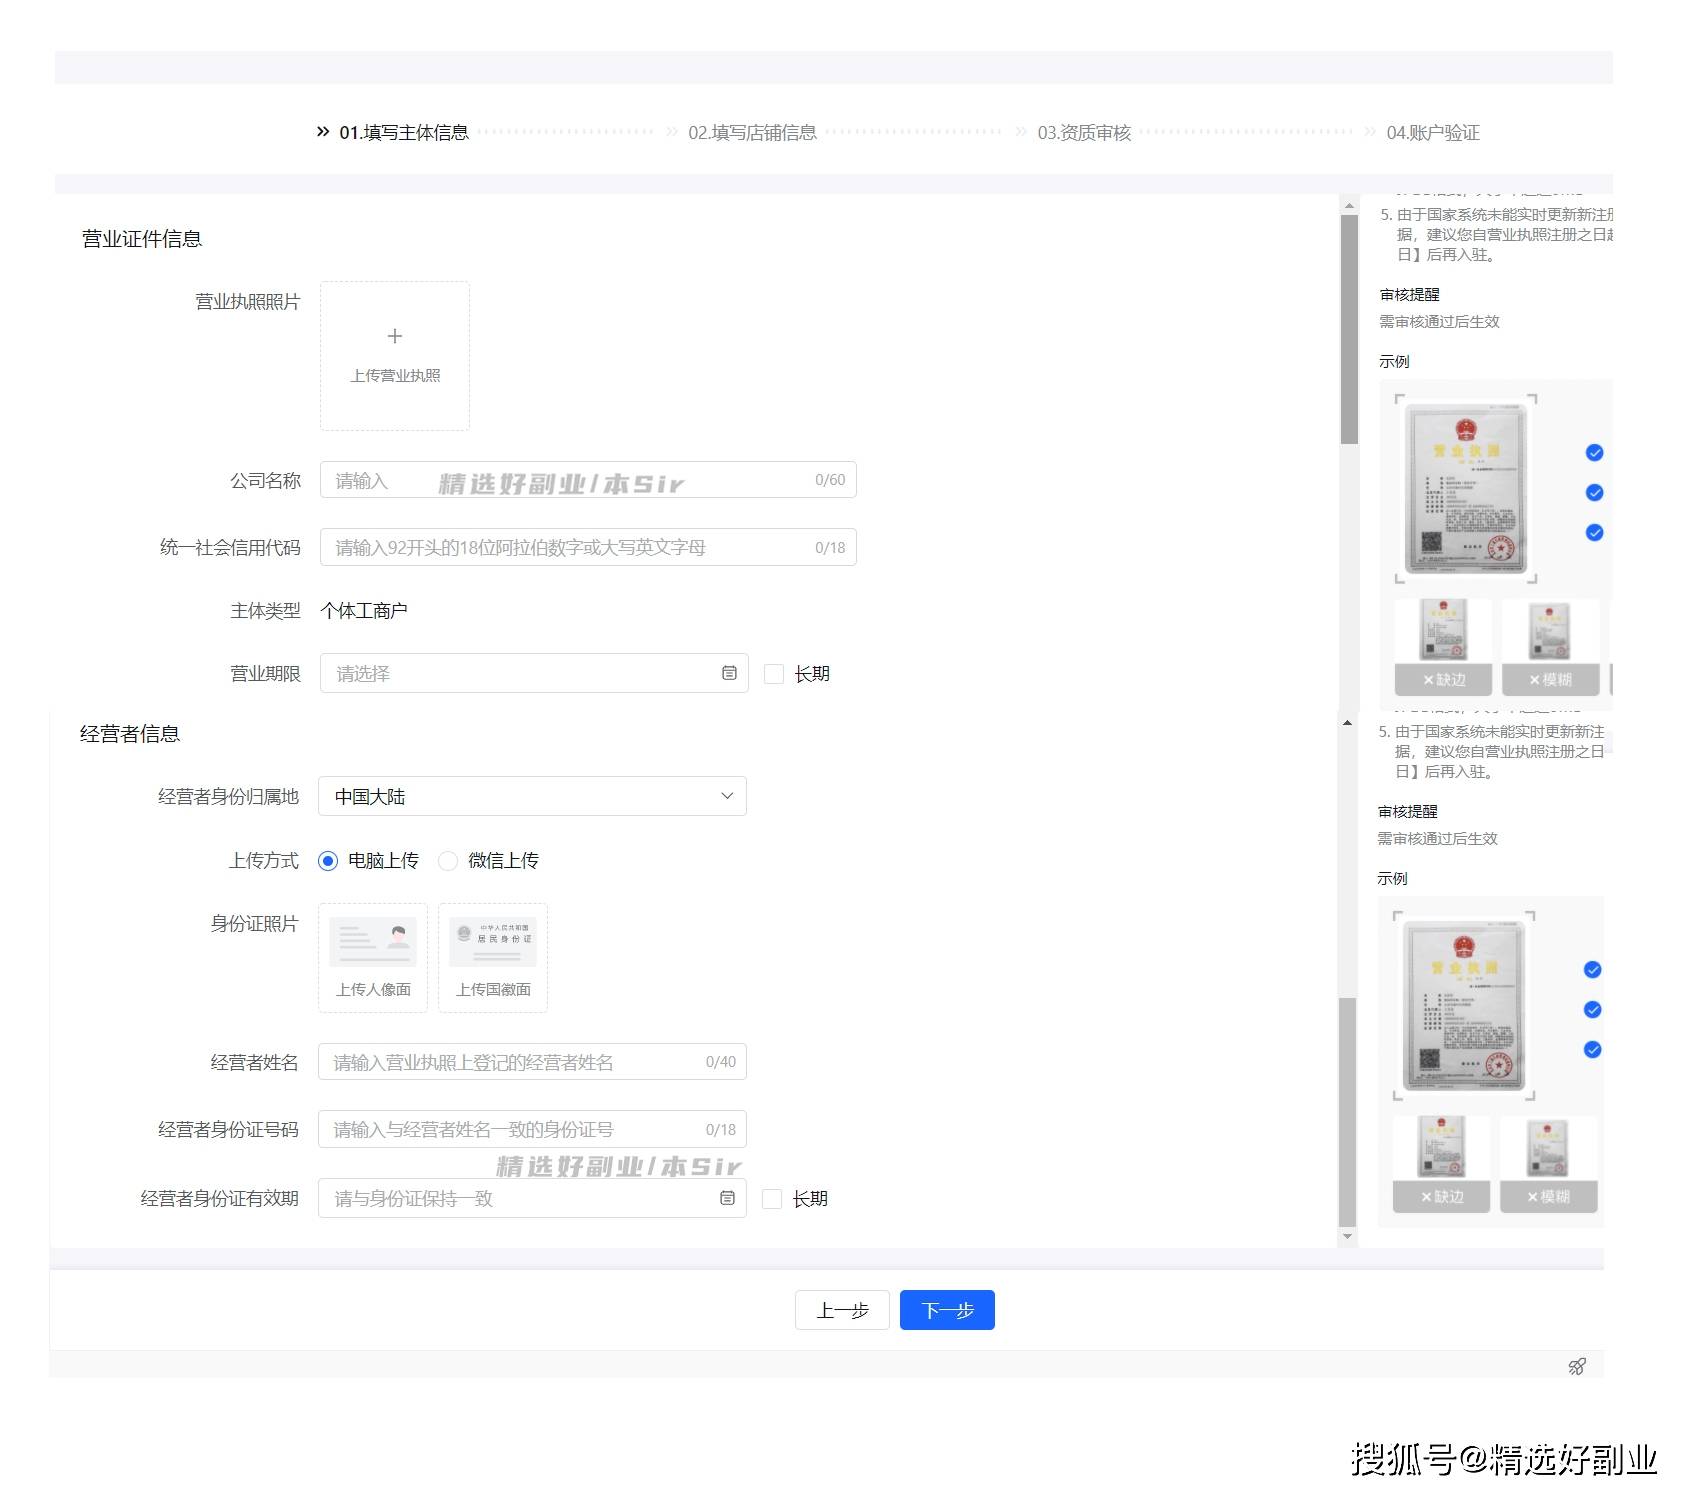Select the 微信上传 radio option
This screenshot has height=1496, width=1701.
[448, 861]
